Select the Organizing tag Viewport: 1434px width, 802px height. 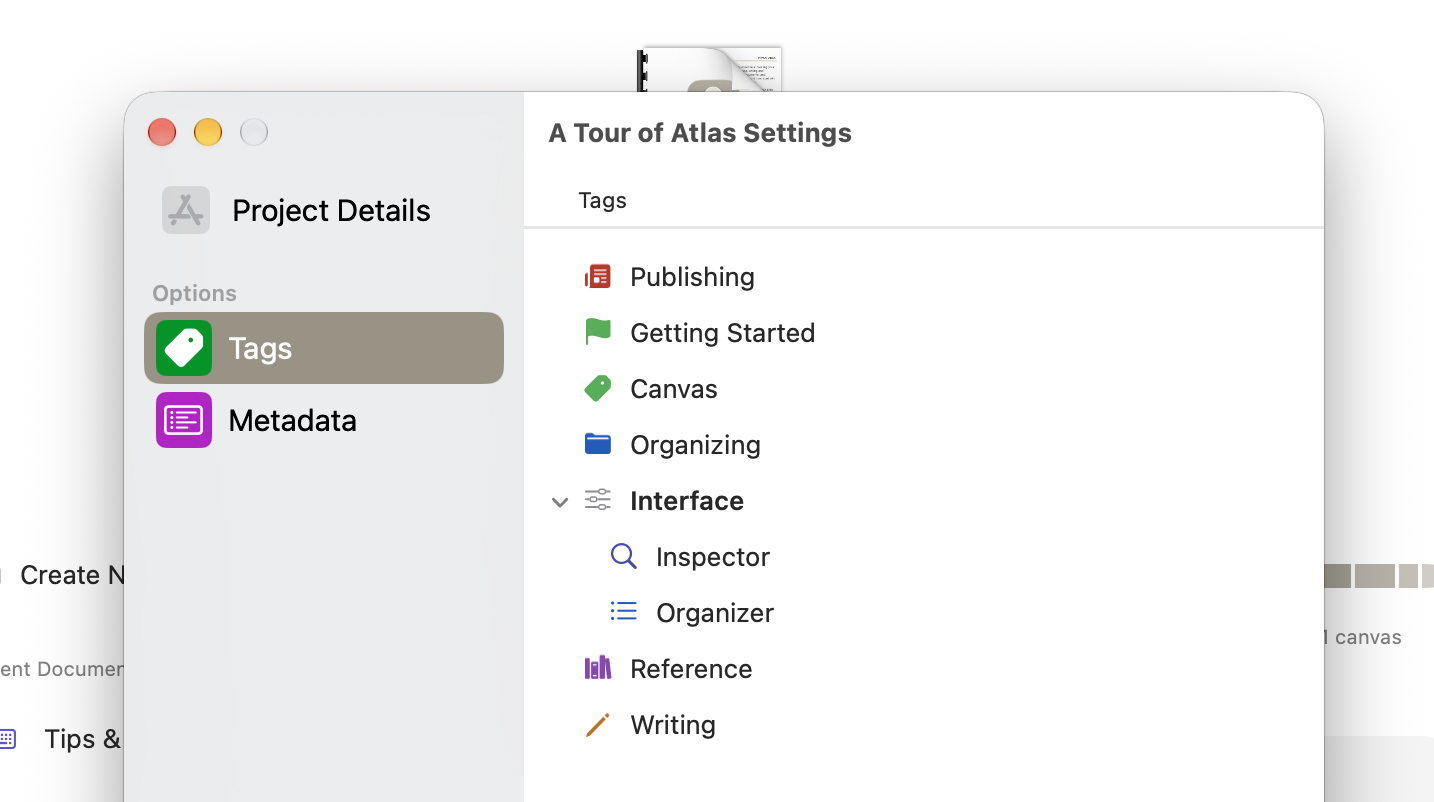click(696, 444)
